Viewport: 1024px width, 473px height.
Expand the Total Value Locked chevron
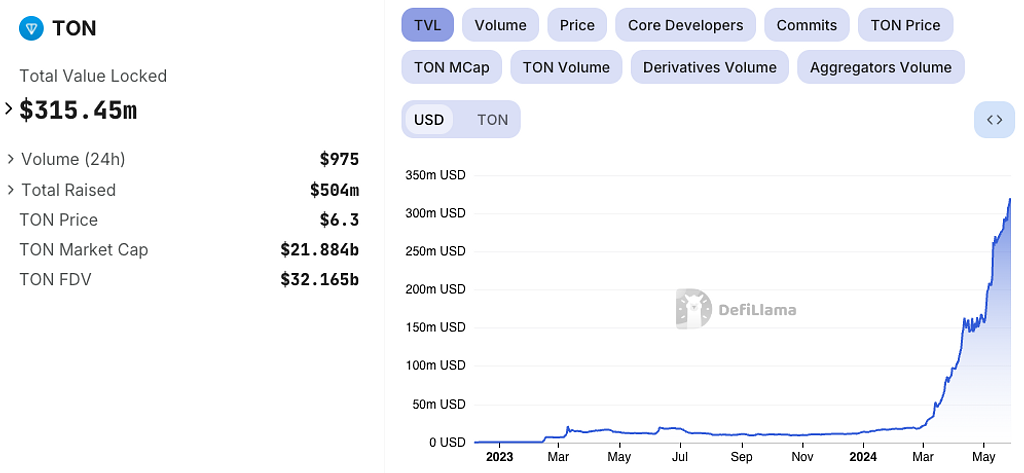click(9, 109)
